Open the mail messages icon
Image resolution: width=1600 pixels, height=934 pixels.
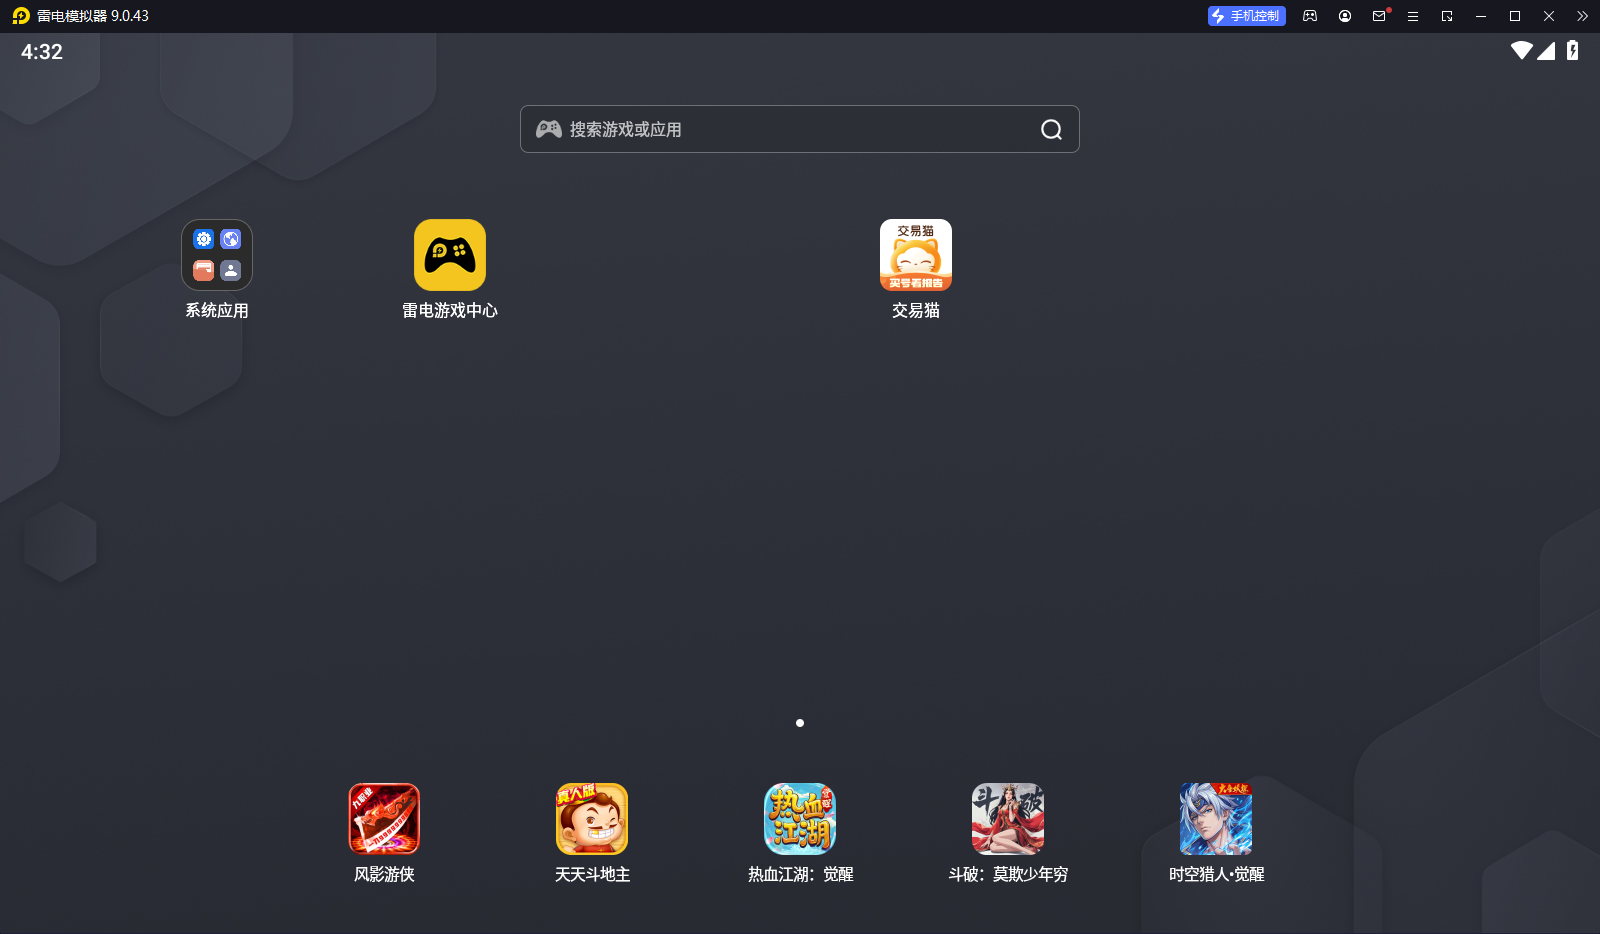(x=1379, y=16)
